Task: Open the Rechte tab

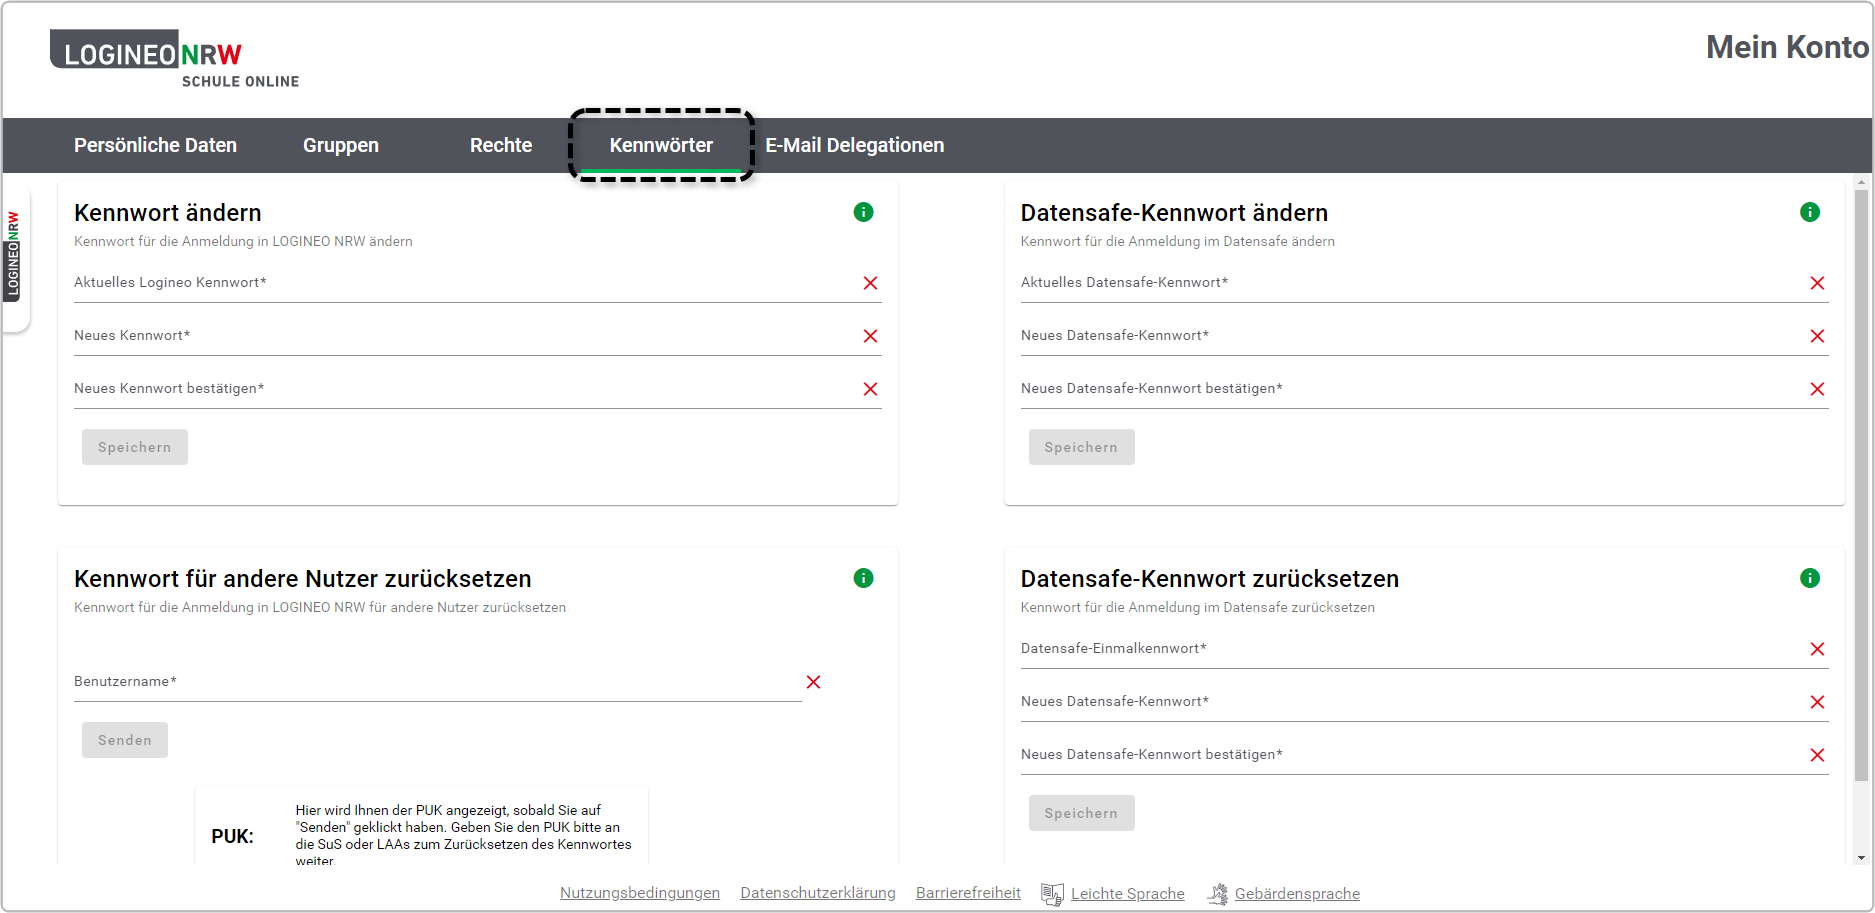Action: tap(501, 145)
